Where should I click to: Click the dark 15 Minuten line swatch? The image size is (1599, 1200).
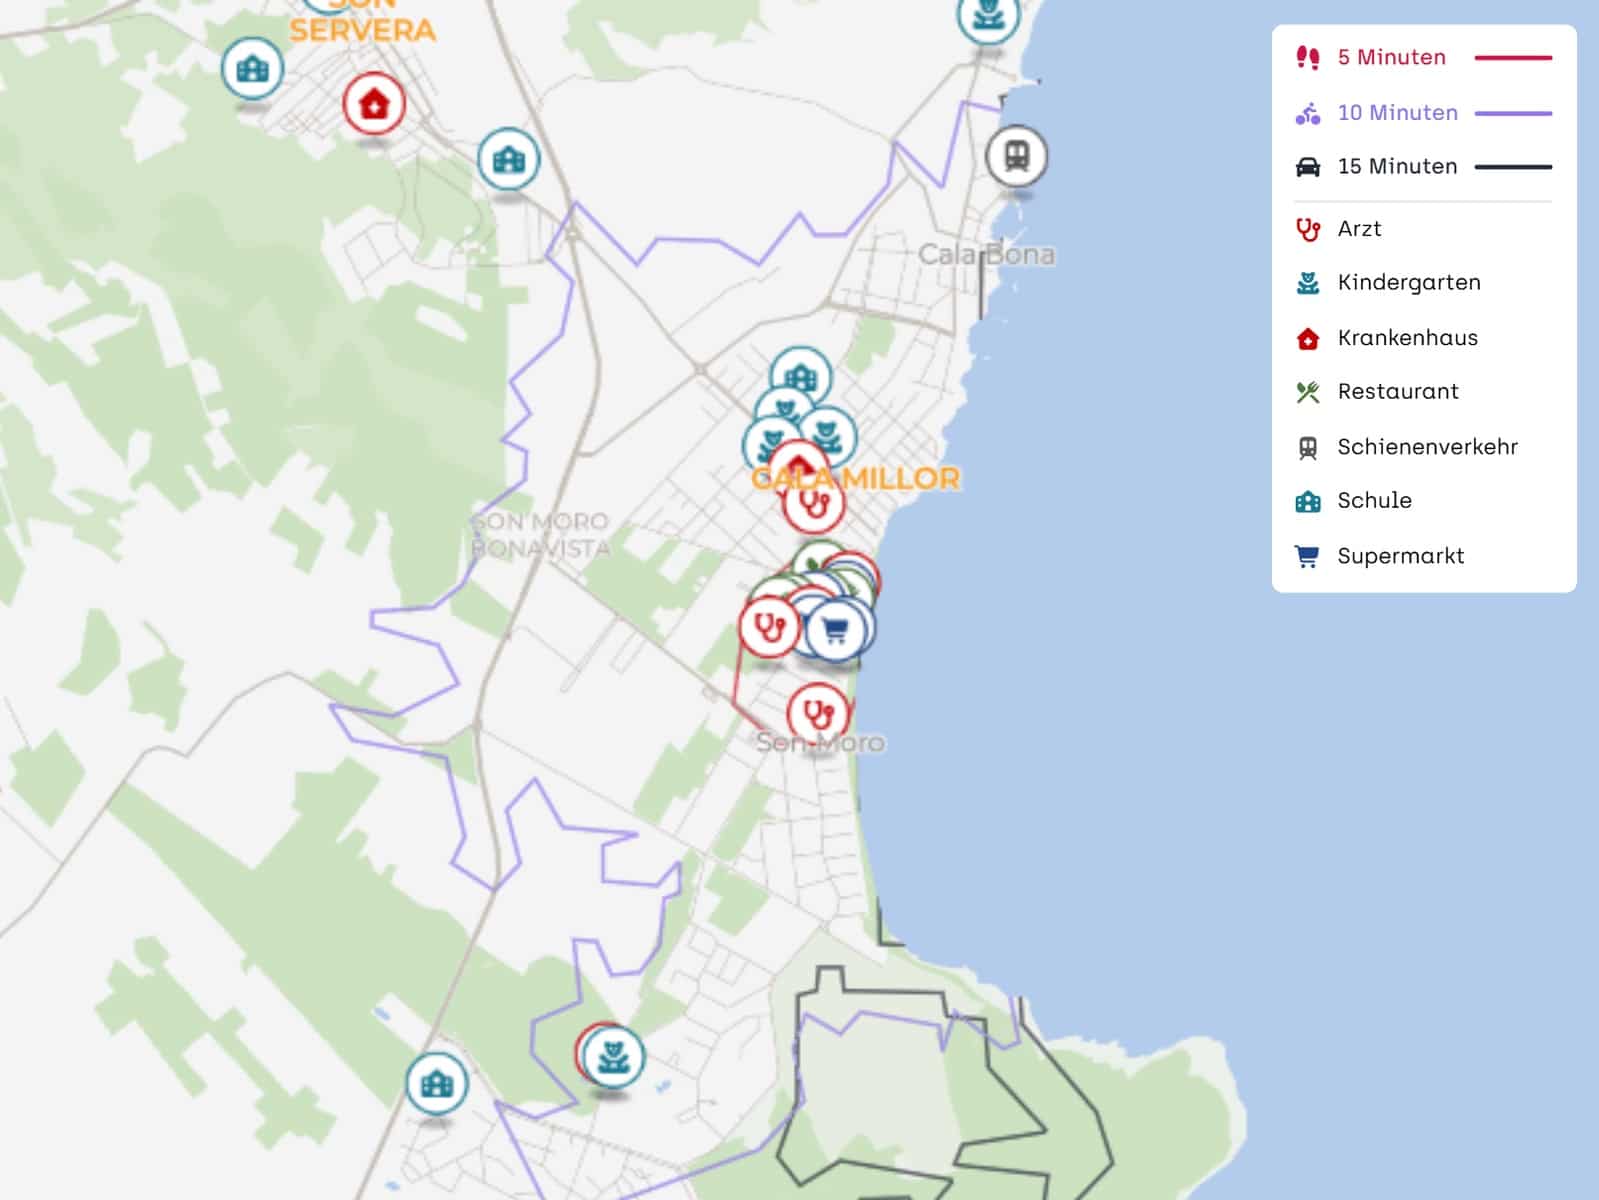tap(1513, 167)
